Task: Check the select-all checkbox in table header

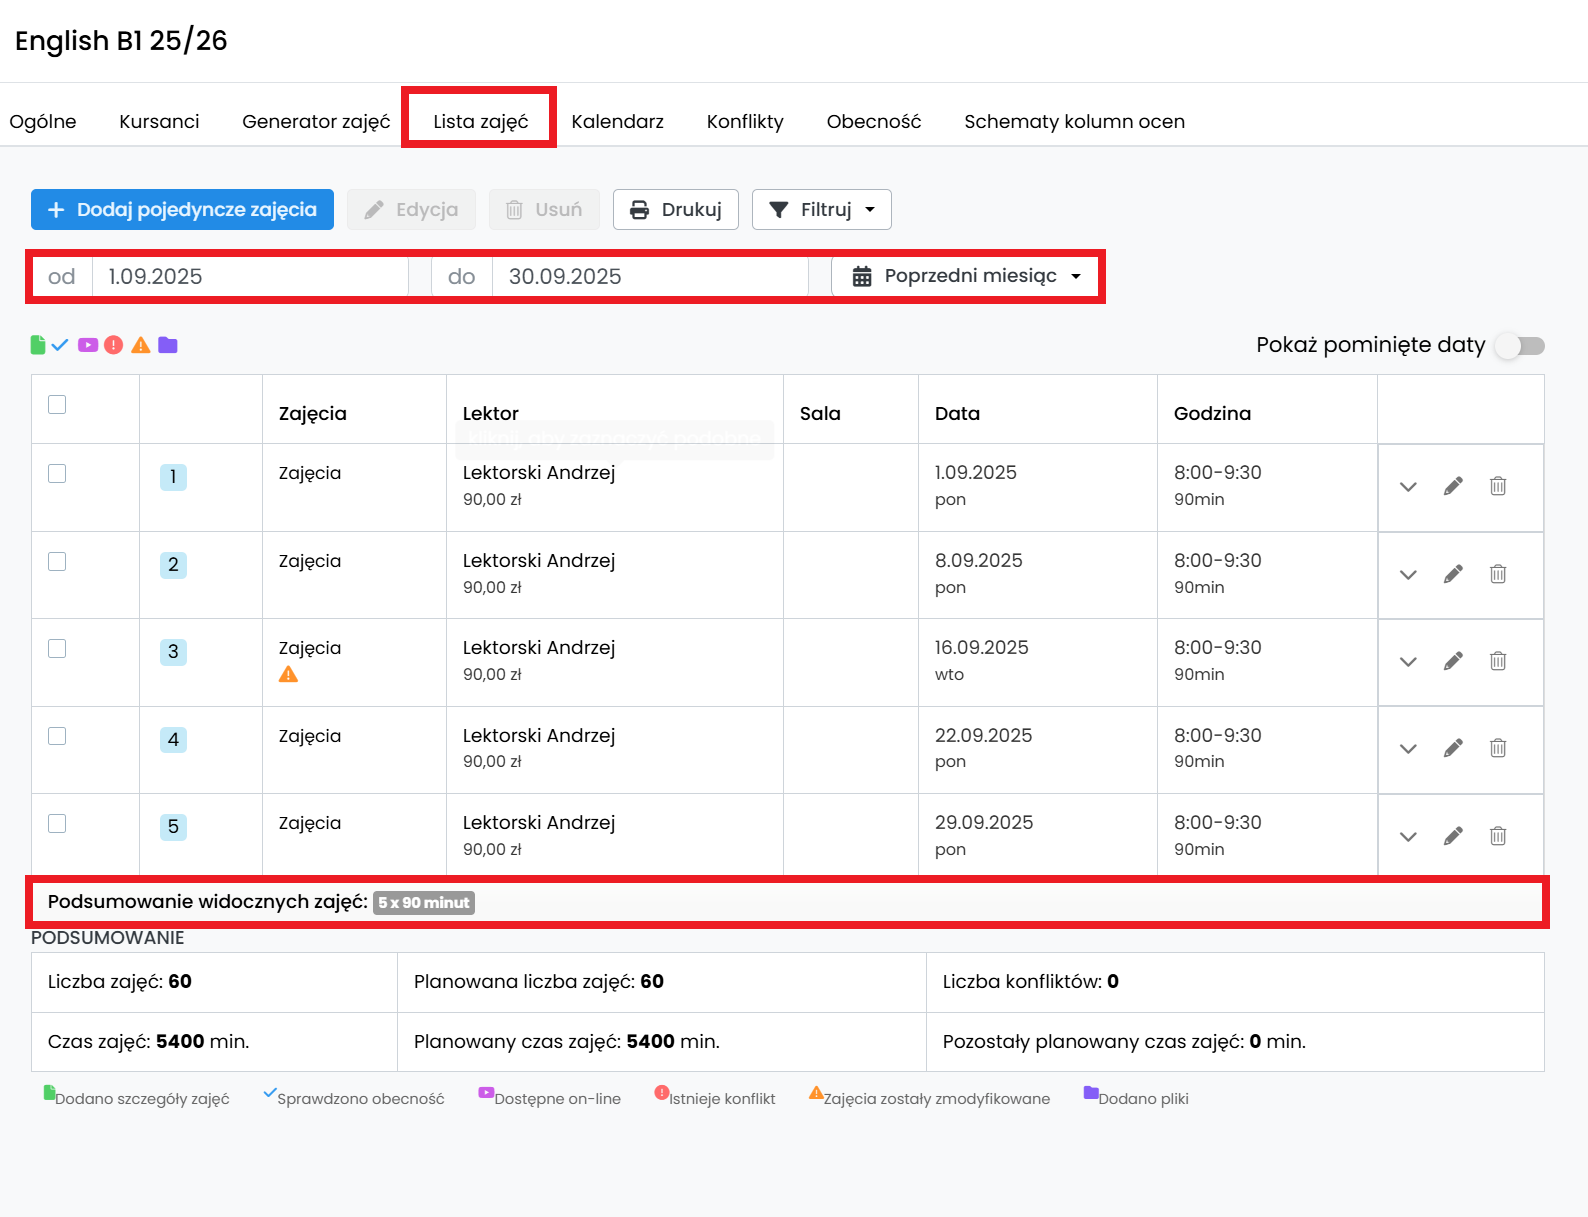Action: [57, 404]
